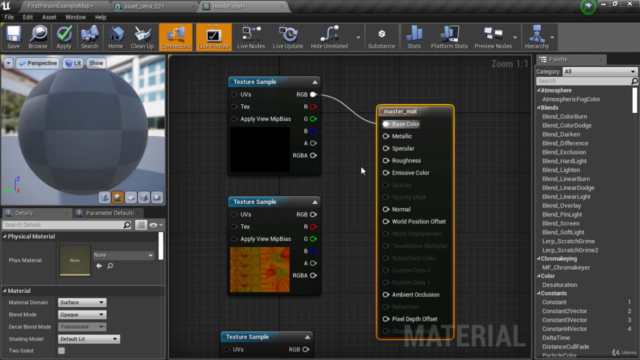Viewport: 640px width, 360px height.
Task: Click the Normal input pin on master_mat
Action: coord(386,209)
